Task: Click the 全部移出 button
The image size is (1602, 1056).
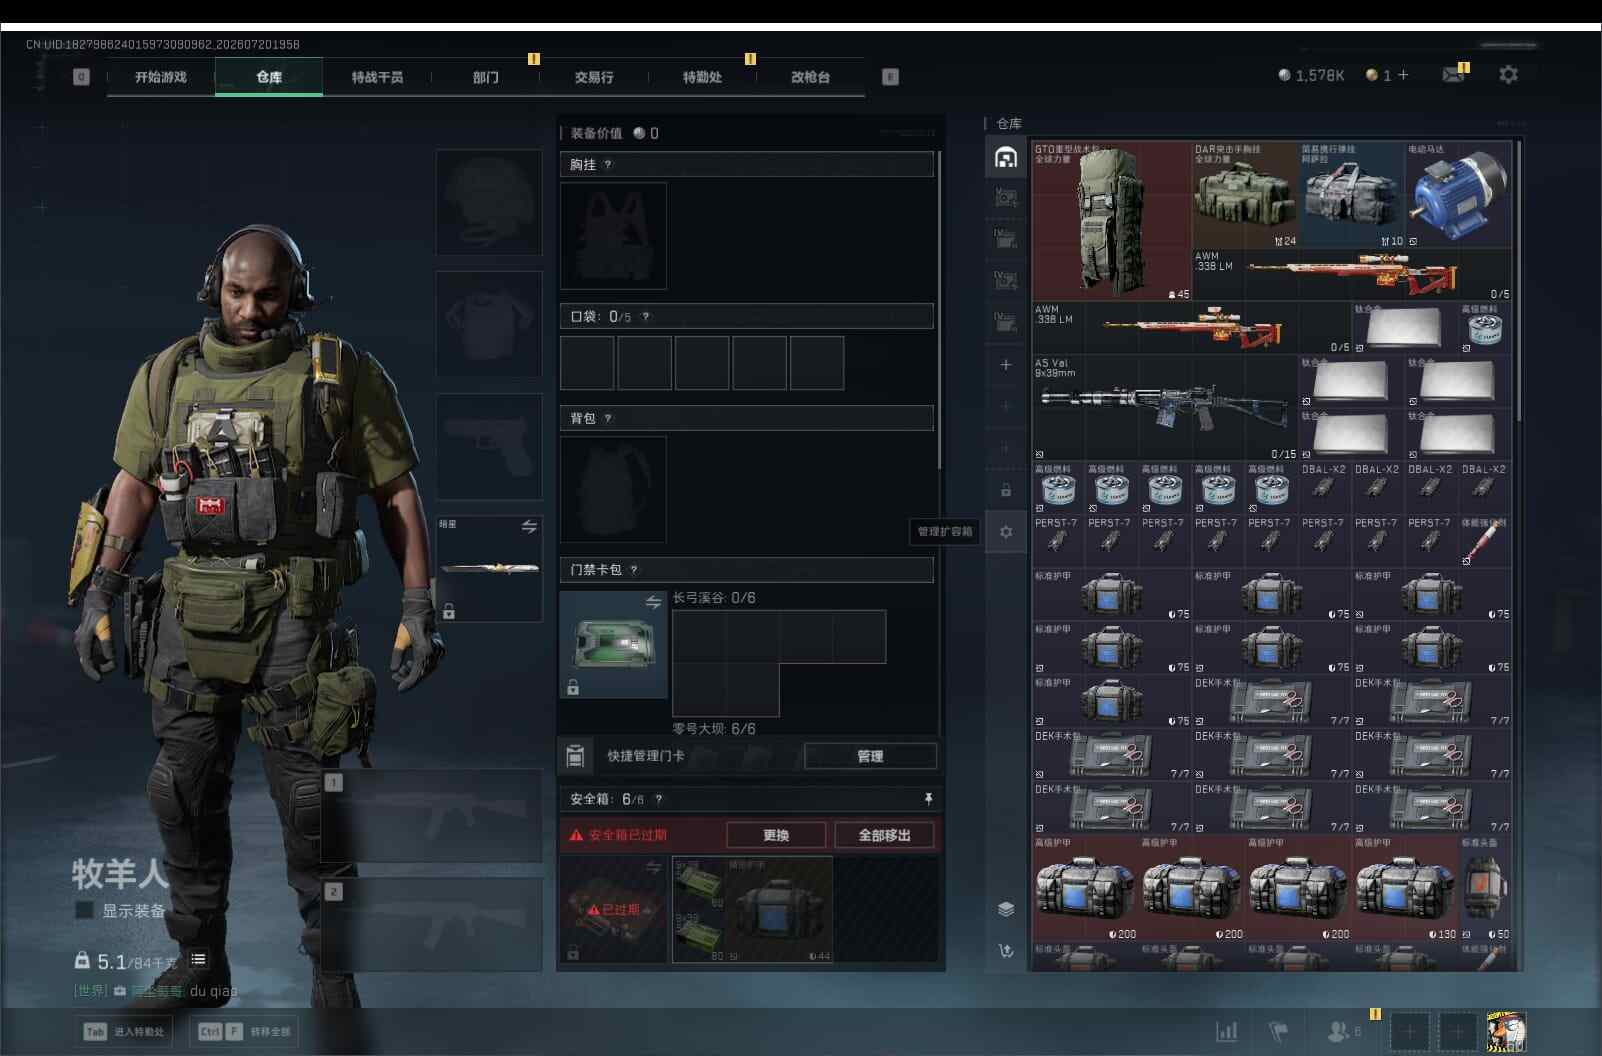Action: [884, 835]
